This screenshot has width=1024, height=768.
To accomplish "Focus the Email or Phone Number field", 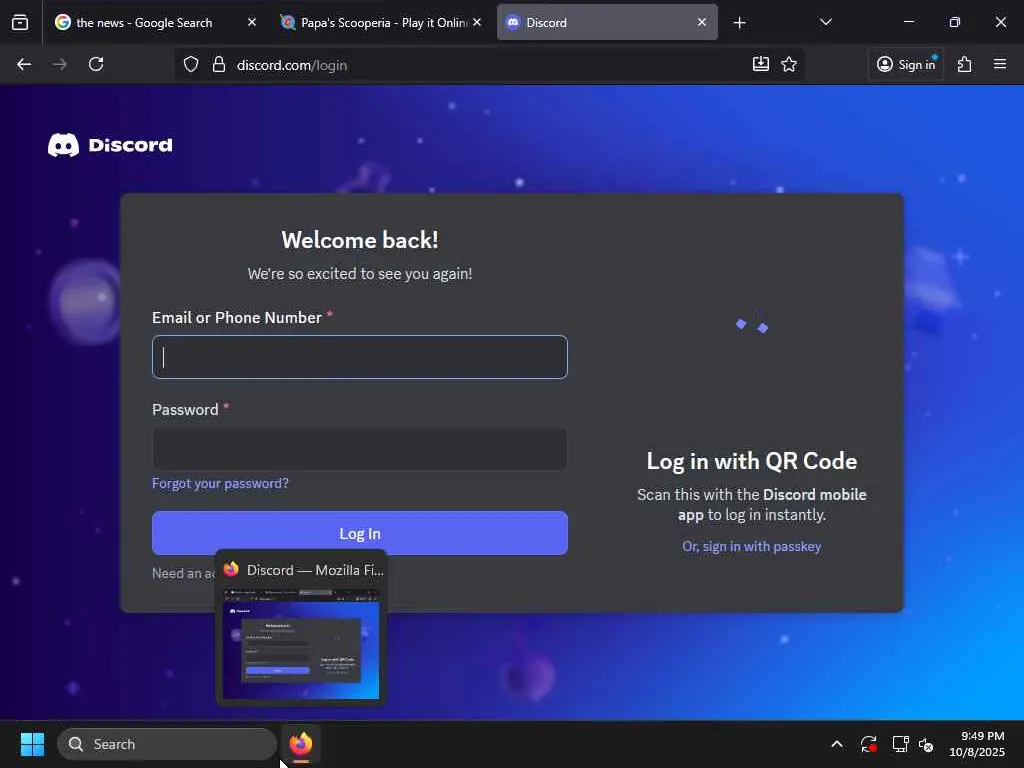I will coord(360,357).
